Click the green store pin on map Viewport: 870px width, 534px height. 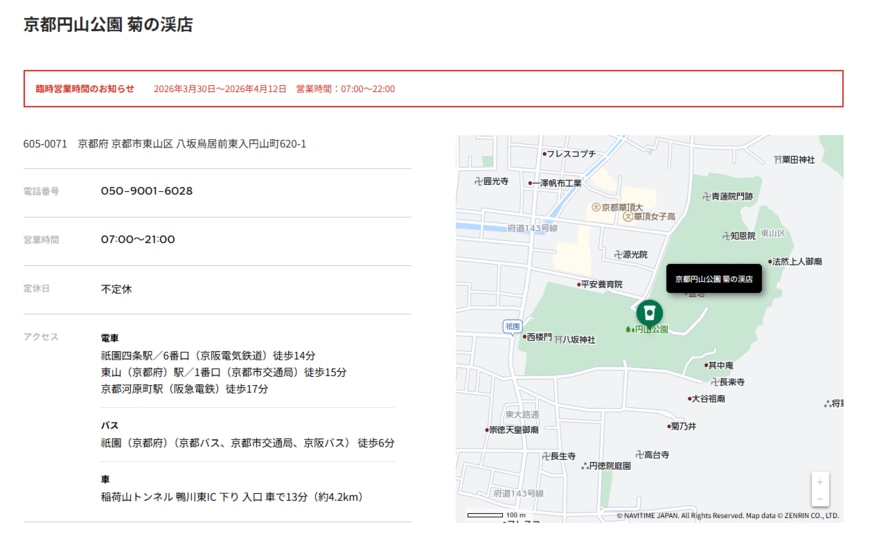pyautogui.click(x=649, y=312)
